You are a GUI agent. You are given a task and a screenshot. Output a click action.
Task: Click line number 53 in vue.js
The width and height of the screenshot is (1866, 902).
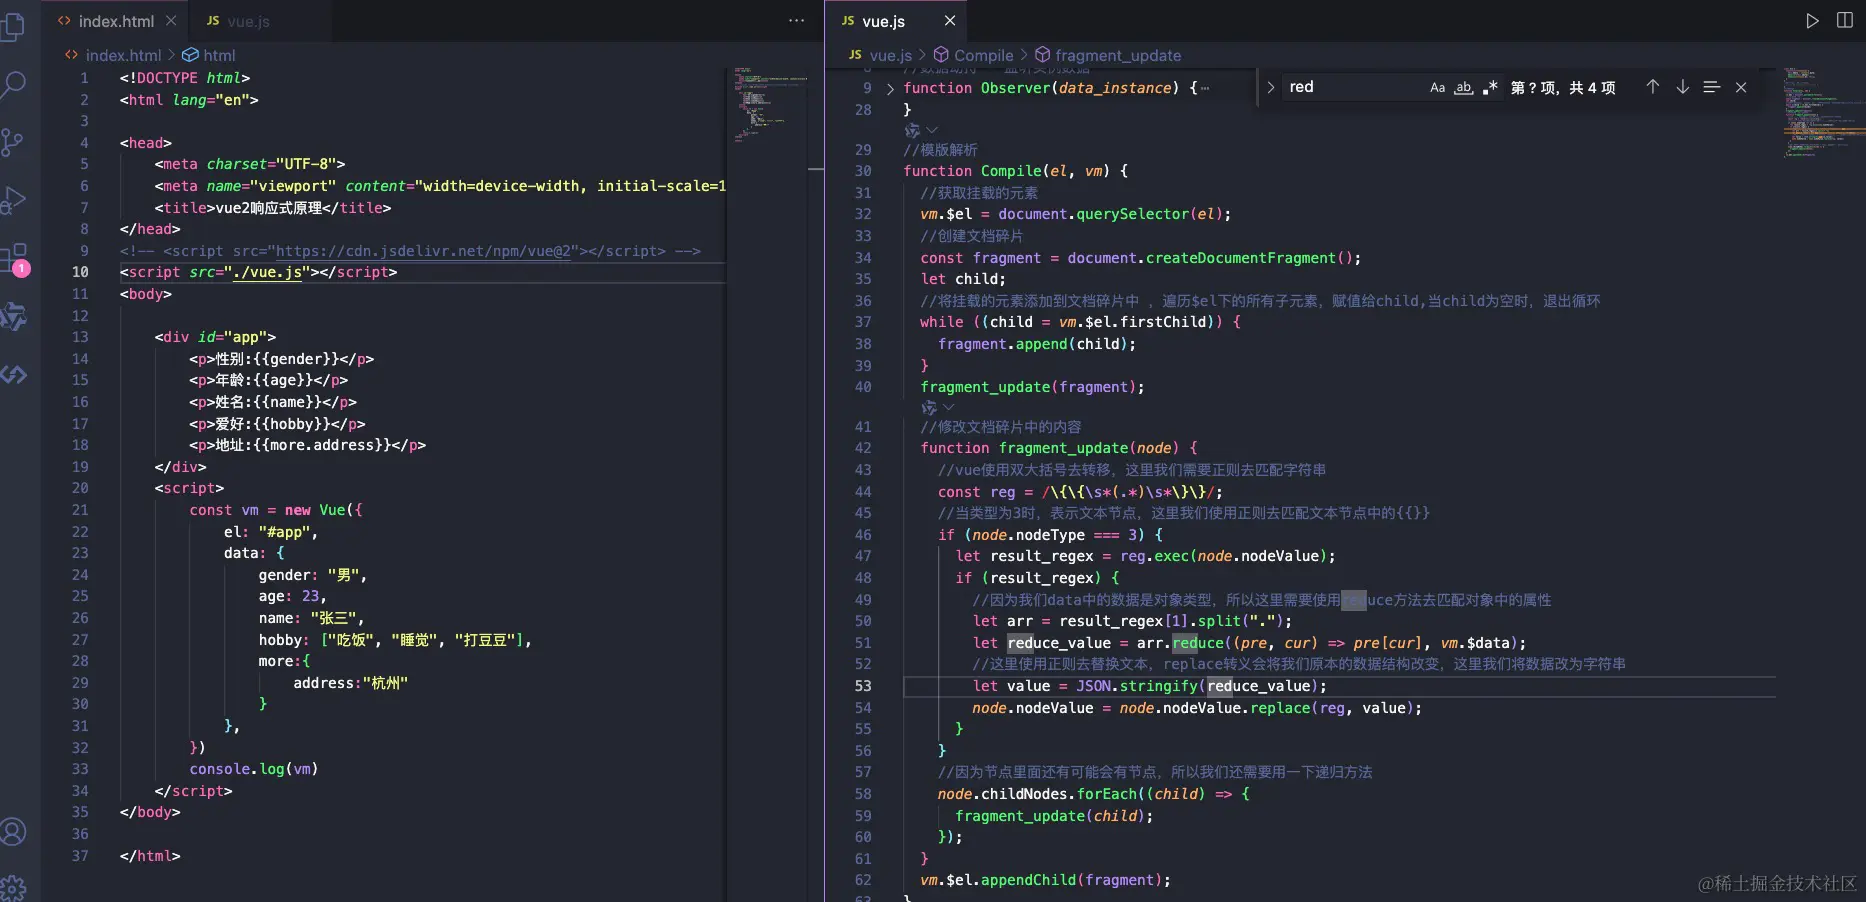pyautogui.click(x=863, y=686)
